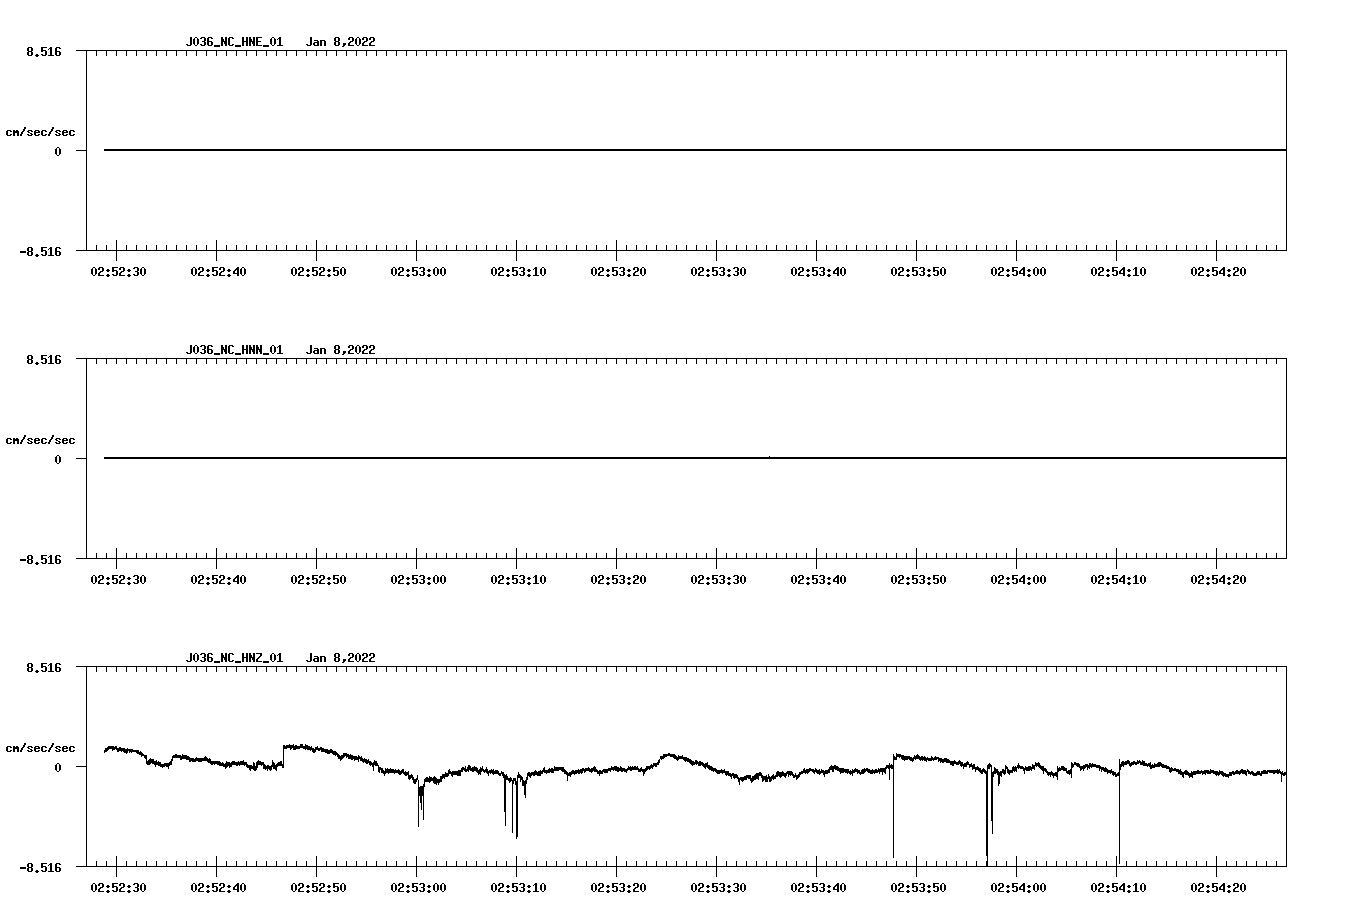Click the zero axis label on HNZ plot

click(58, 768)
